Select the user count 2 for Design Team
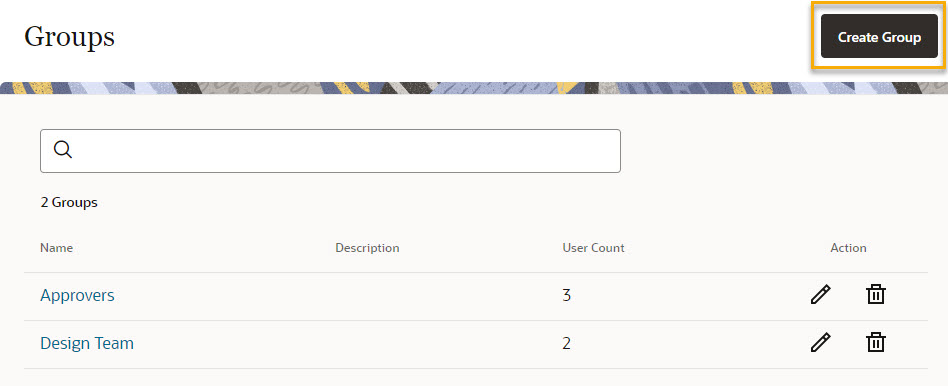Screen dimensions: 948x386 point(567,344)
